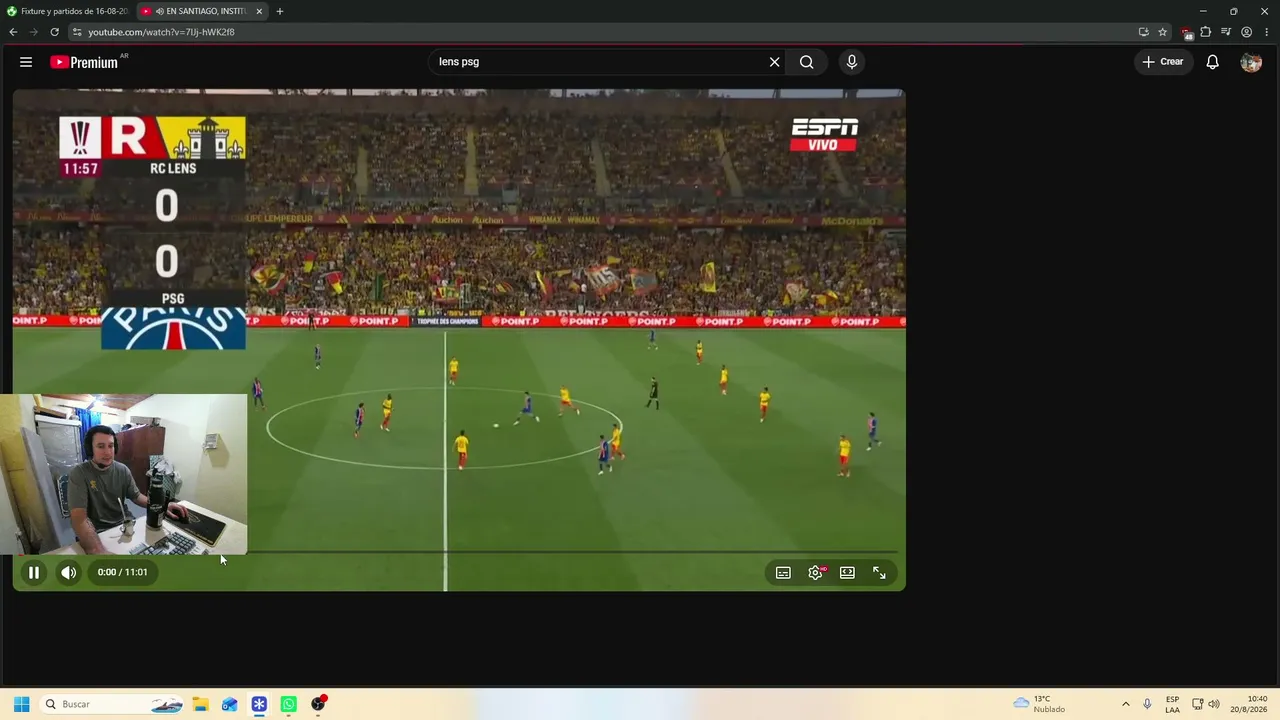Switch the player to theater mode

pyautogui.click(x=847, y=573)
